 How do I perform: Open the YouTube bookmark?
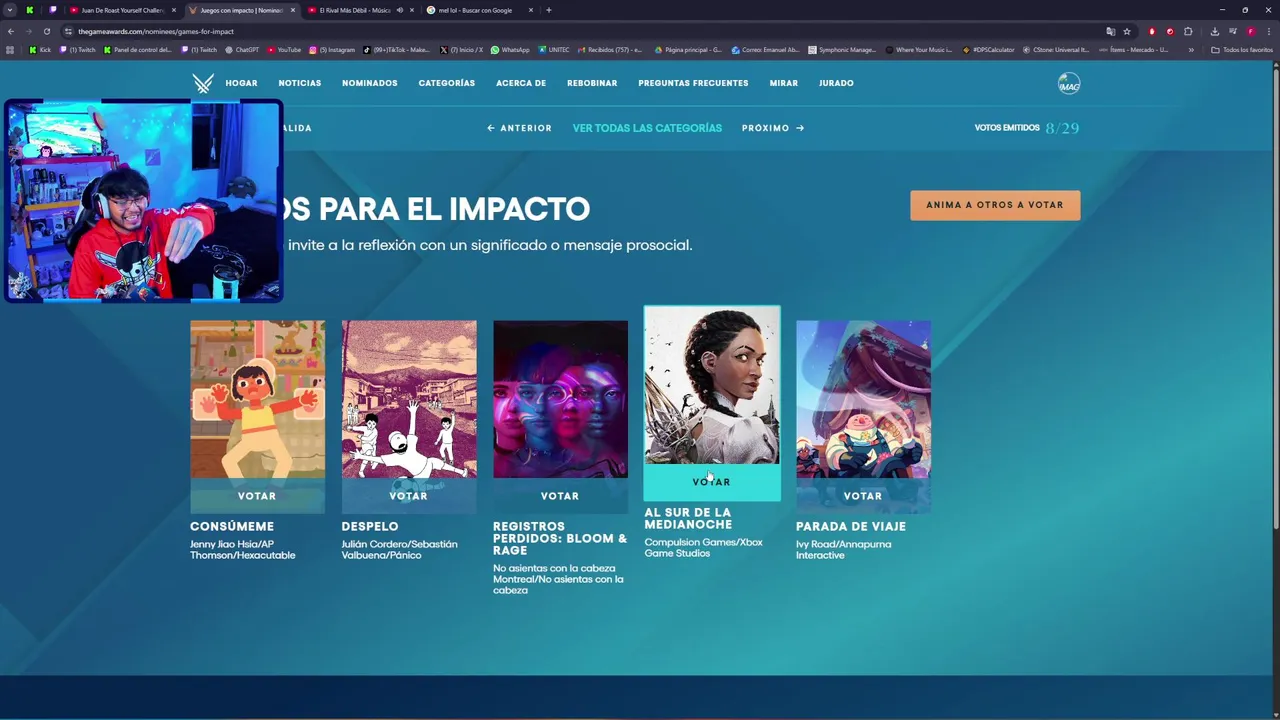tap(284, 50)
